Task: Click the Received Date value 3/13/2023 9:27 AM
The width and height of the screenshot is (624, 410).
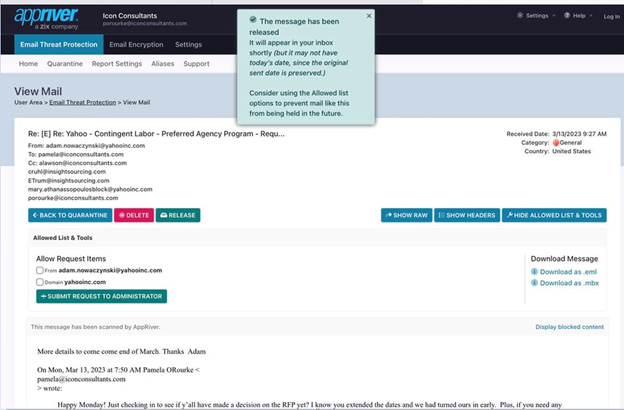Action: 579,134
